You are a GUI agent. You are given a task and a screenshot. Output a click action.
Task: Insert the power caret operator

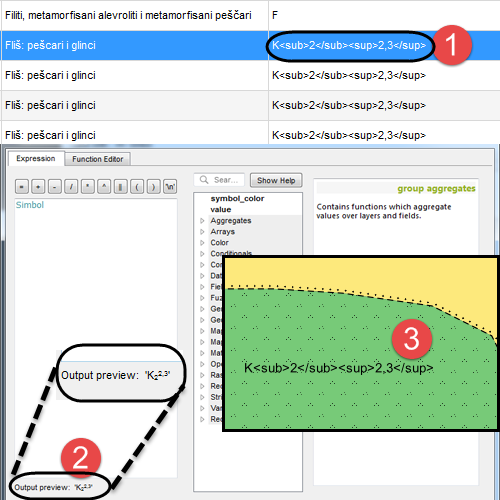(104, 187)
